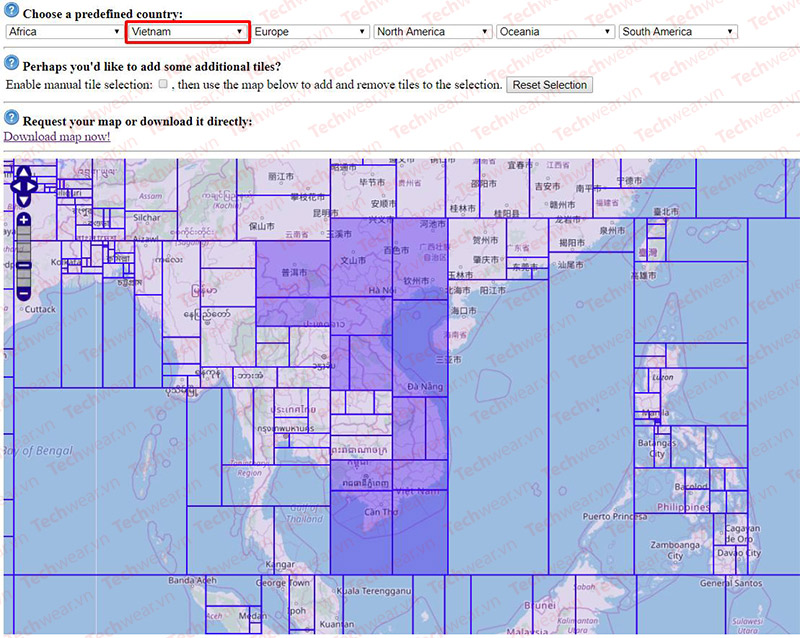This screenshot has width=800, height=638.
Task: Open the Europe country dropdown
Action: (310, 32)
